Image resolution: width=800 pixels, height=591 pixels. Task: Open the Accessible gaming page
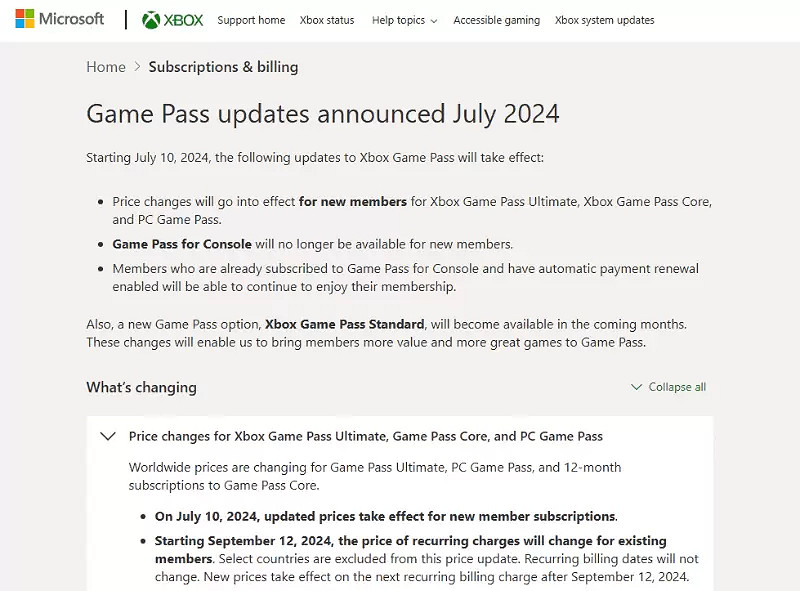click(496, 20)
